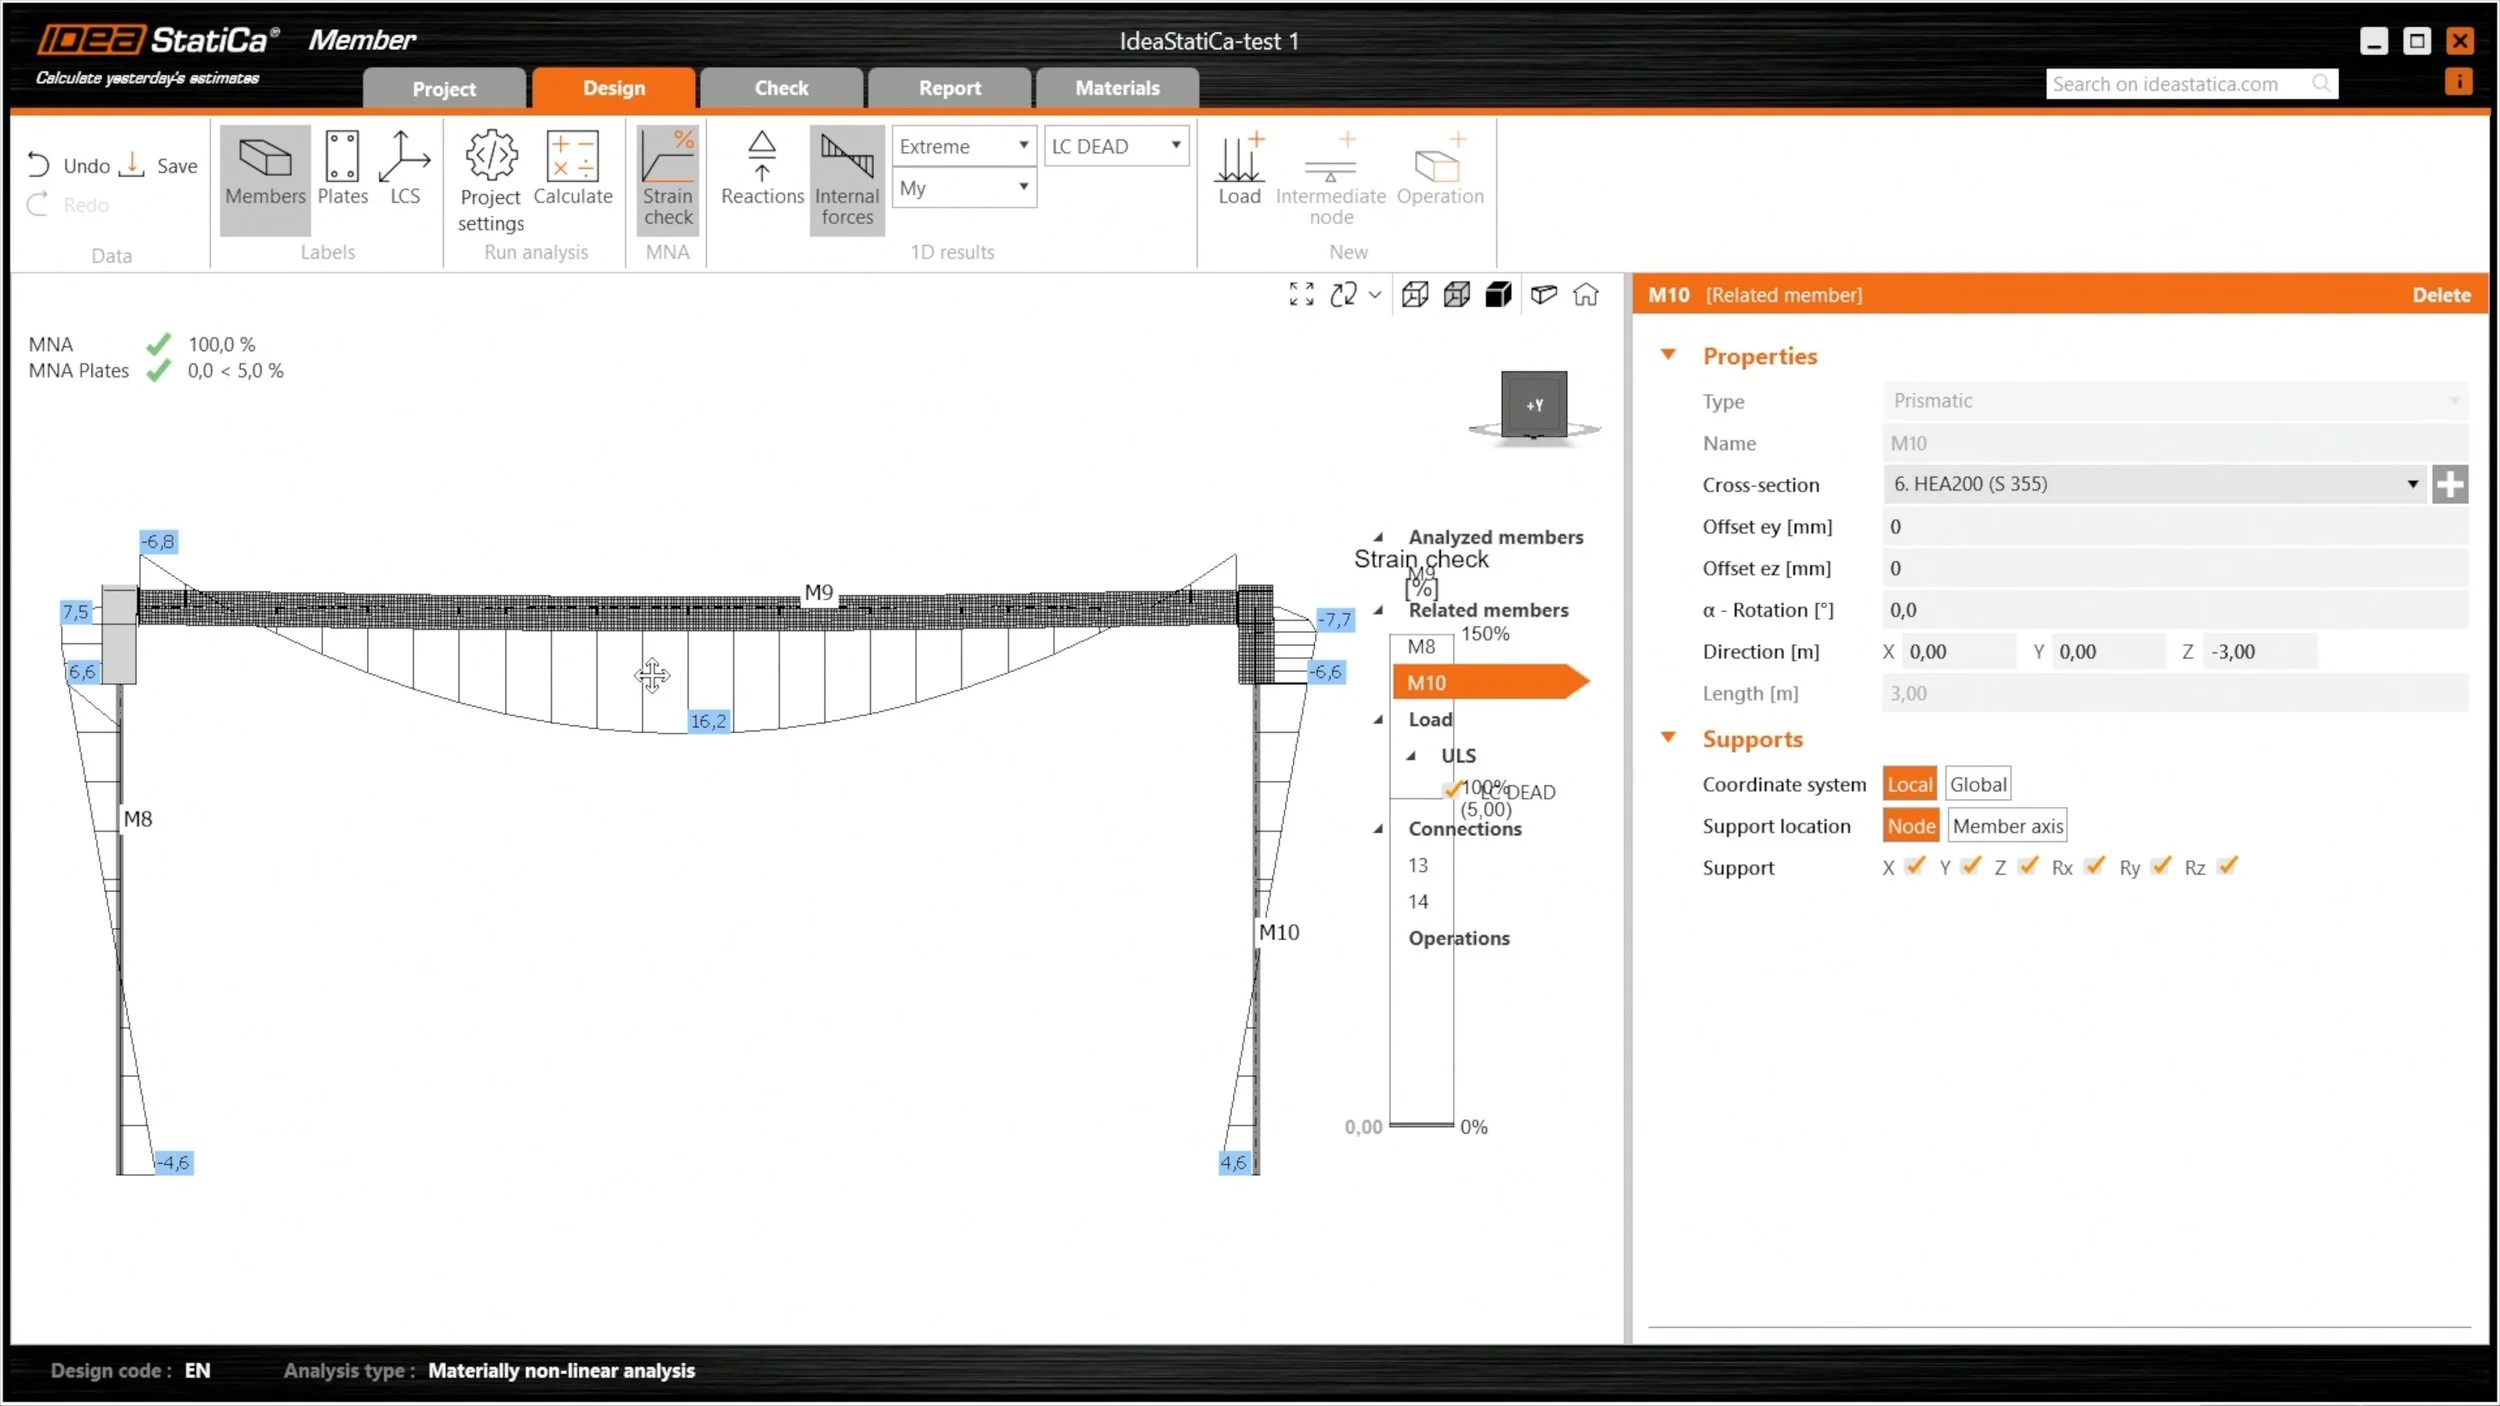Open the Materials tab

pos(1117,88)
